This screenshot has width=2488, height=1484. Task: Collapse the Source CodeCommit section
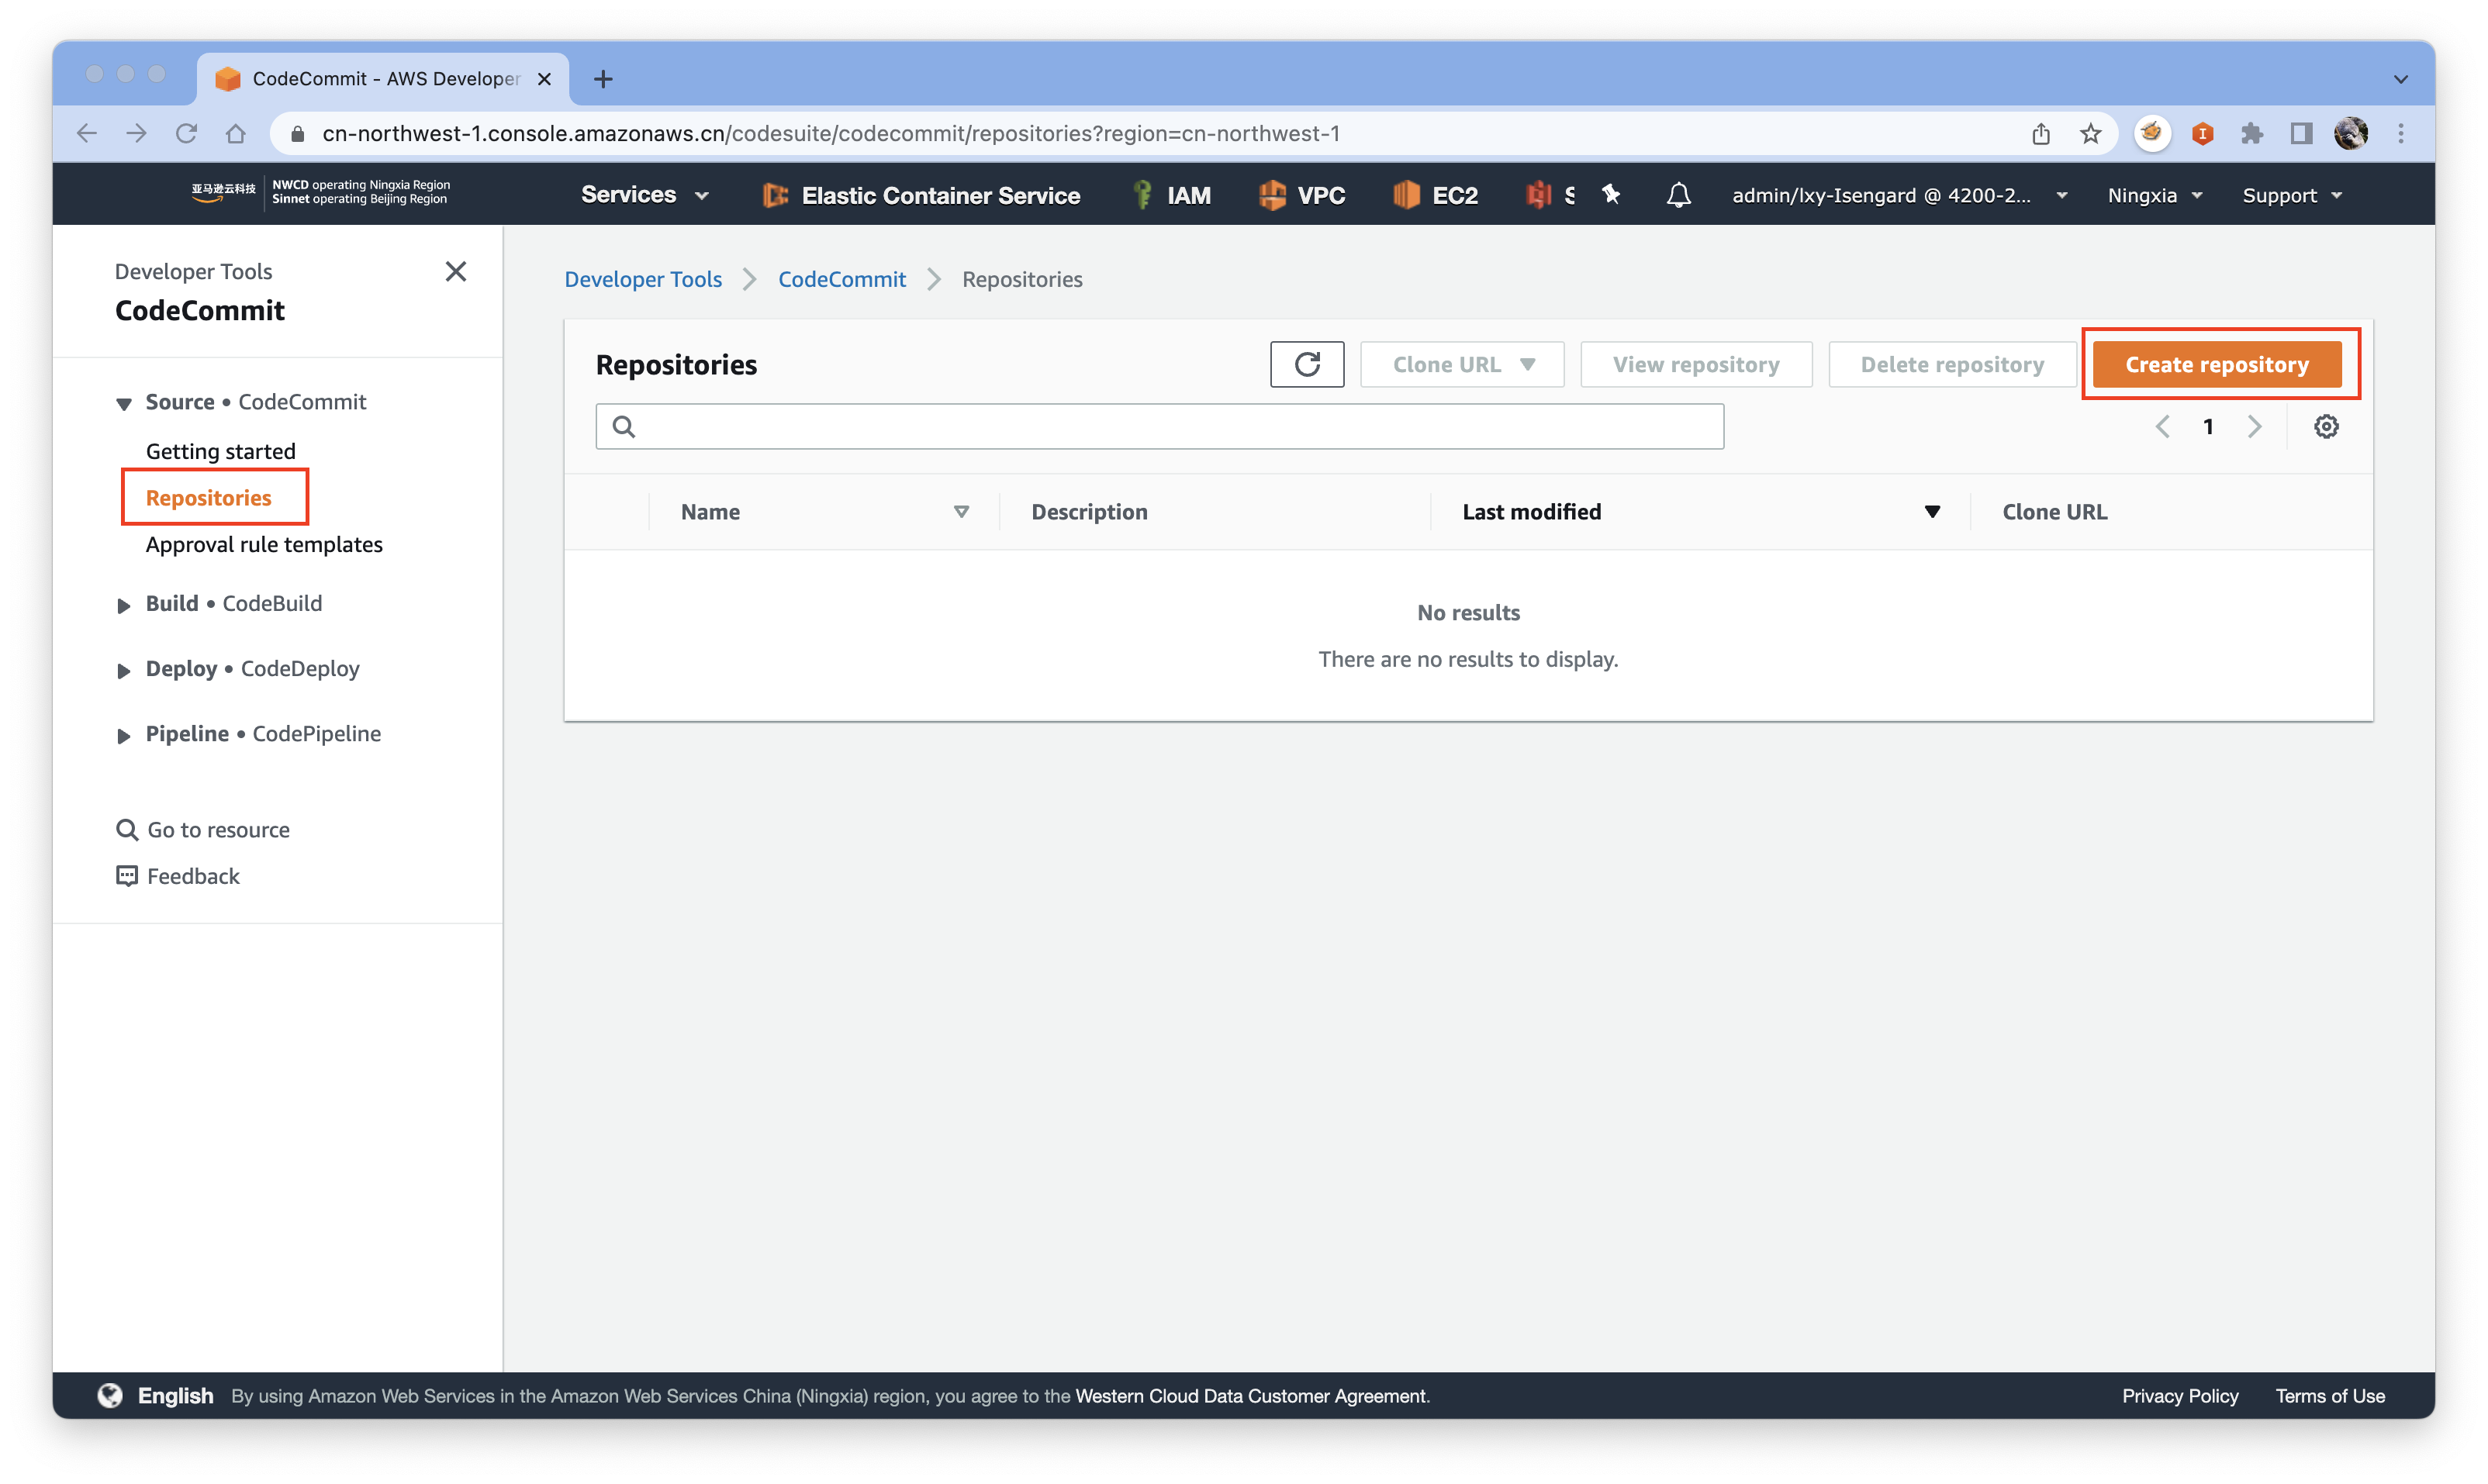click(123, 403)
